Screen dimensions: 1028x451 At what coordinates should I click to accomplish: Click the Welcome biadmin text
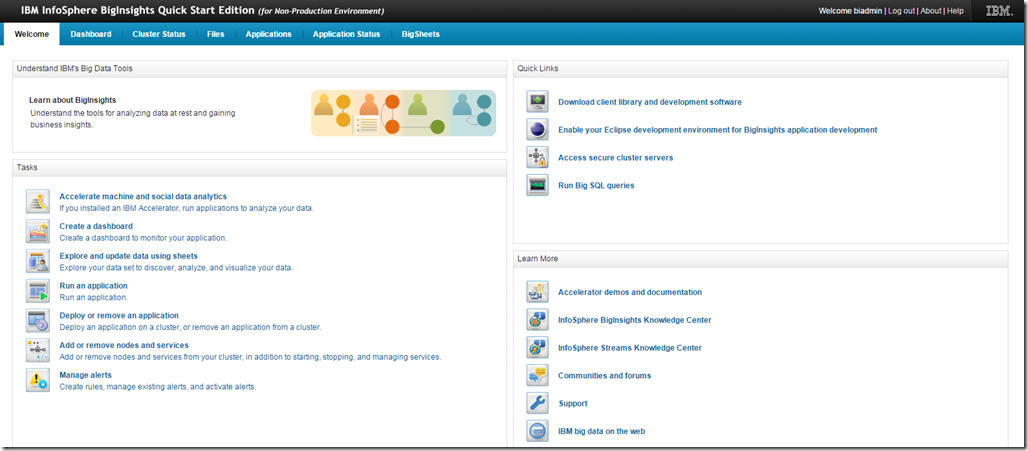click(x=851, y=11)
